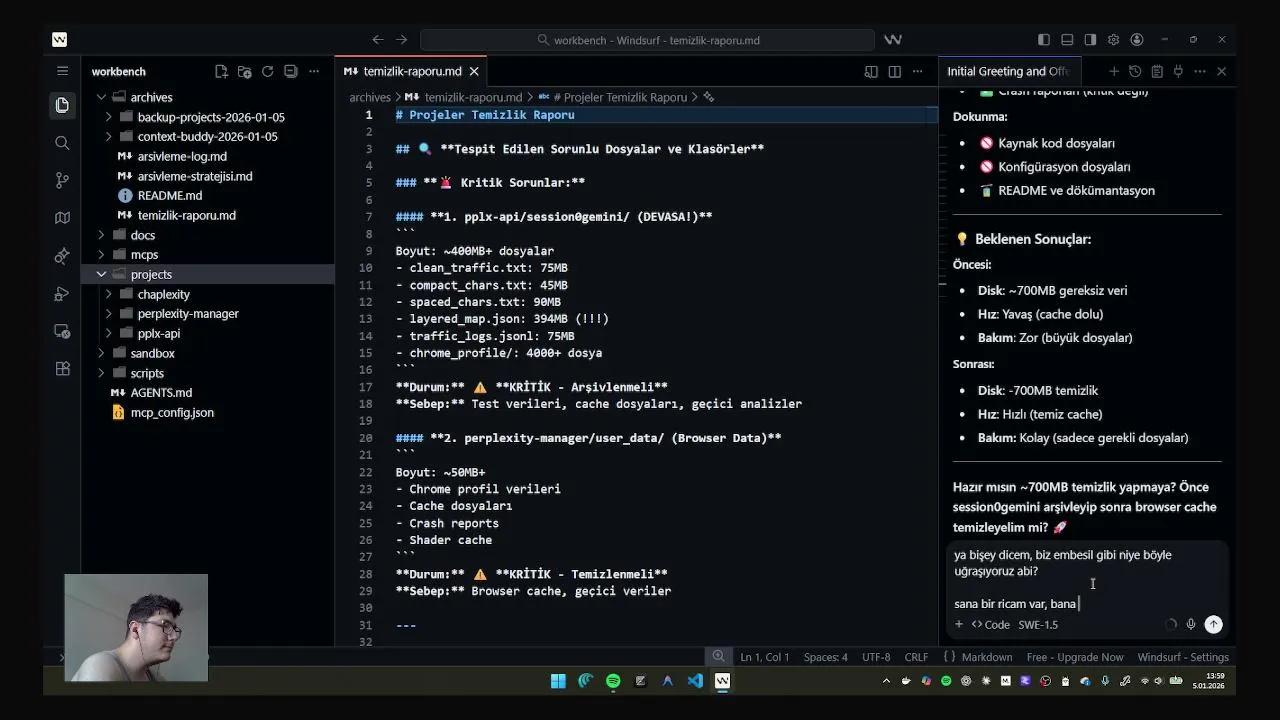Click archives breadcrumb segment

pyautogui.click(x=370, y=97)
